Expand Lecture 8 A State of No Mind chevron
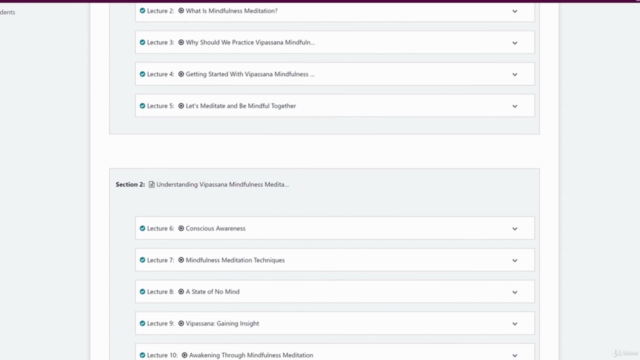This screenshot has width=640, height=360. tap(515, 292)
